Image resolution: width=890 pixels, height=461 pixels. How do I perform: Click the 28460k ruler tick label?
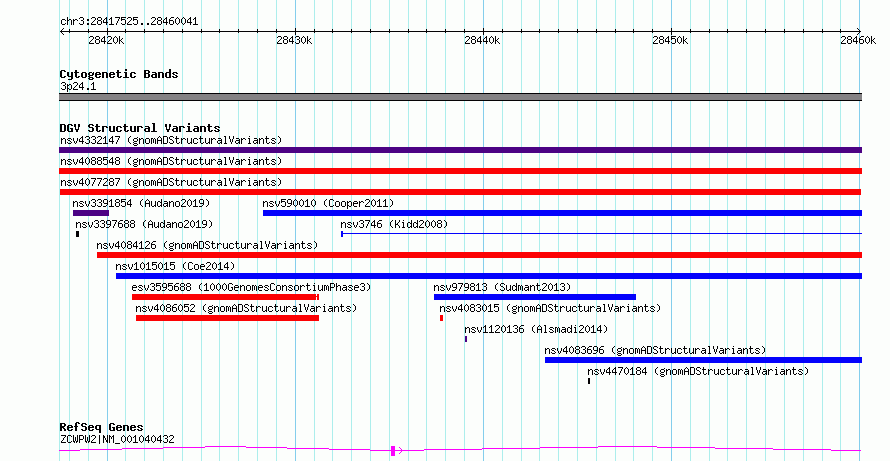click(858, 40)
